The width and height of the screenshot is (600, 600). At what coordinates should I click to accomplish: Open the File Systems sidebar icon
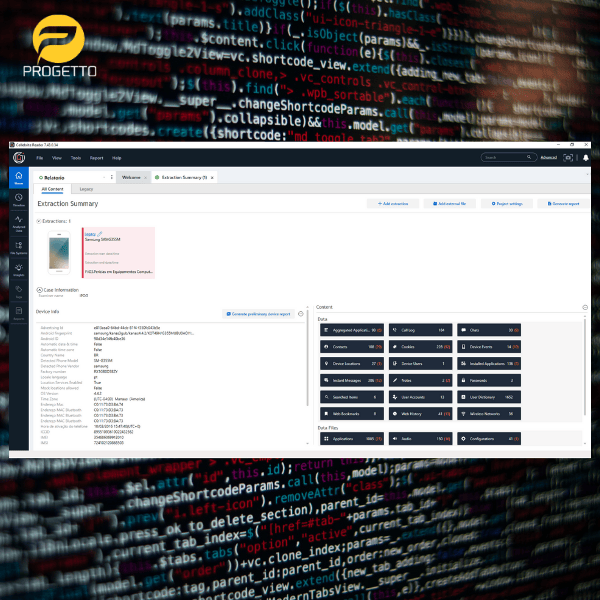[x=19, y=246]
